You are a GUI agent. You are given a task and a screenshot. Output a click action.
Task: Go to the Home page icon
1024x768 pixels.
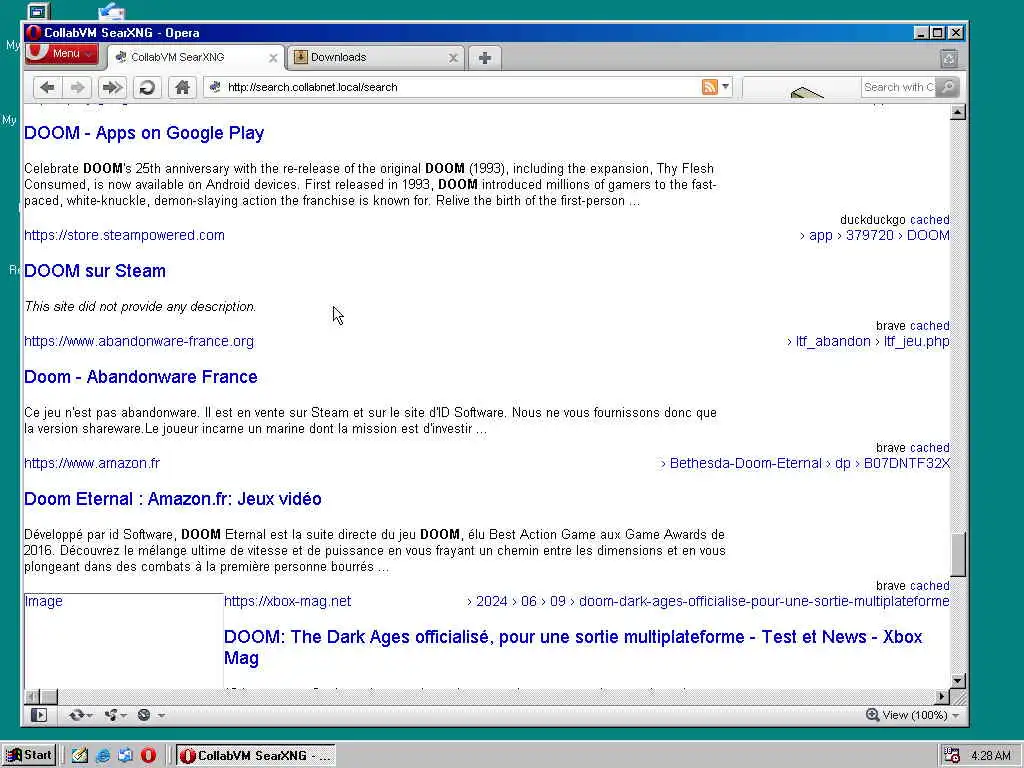click(x=182, y=87)
